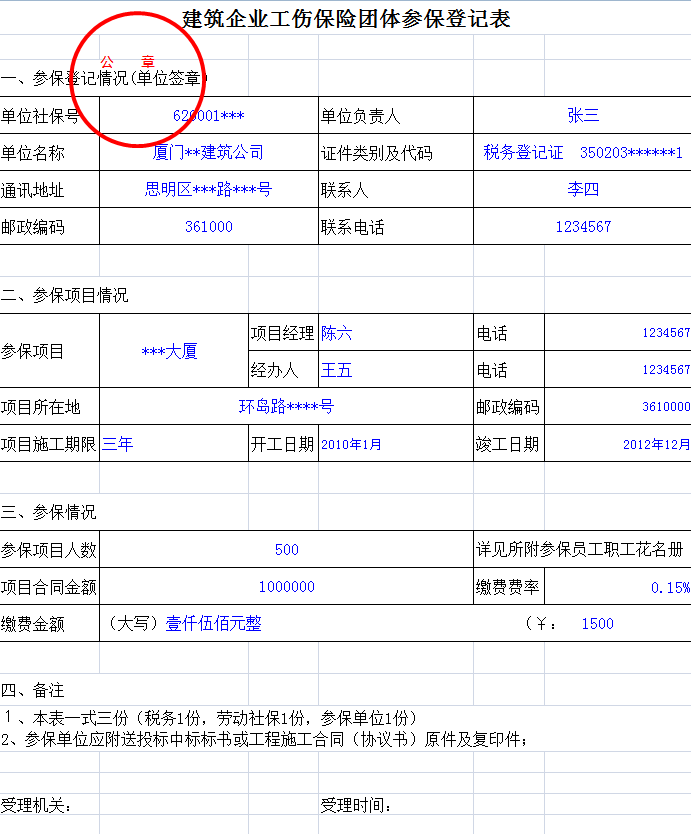Select the numeric amount 1500
The height and width of the screenshot is (834, 692).
[x=597, y=623]
